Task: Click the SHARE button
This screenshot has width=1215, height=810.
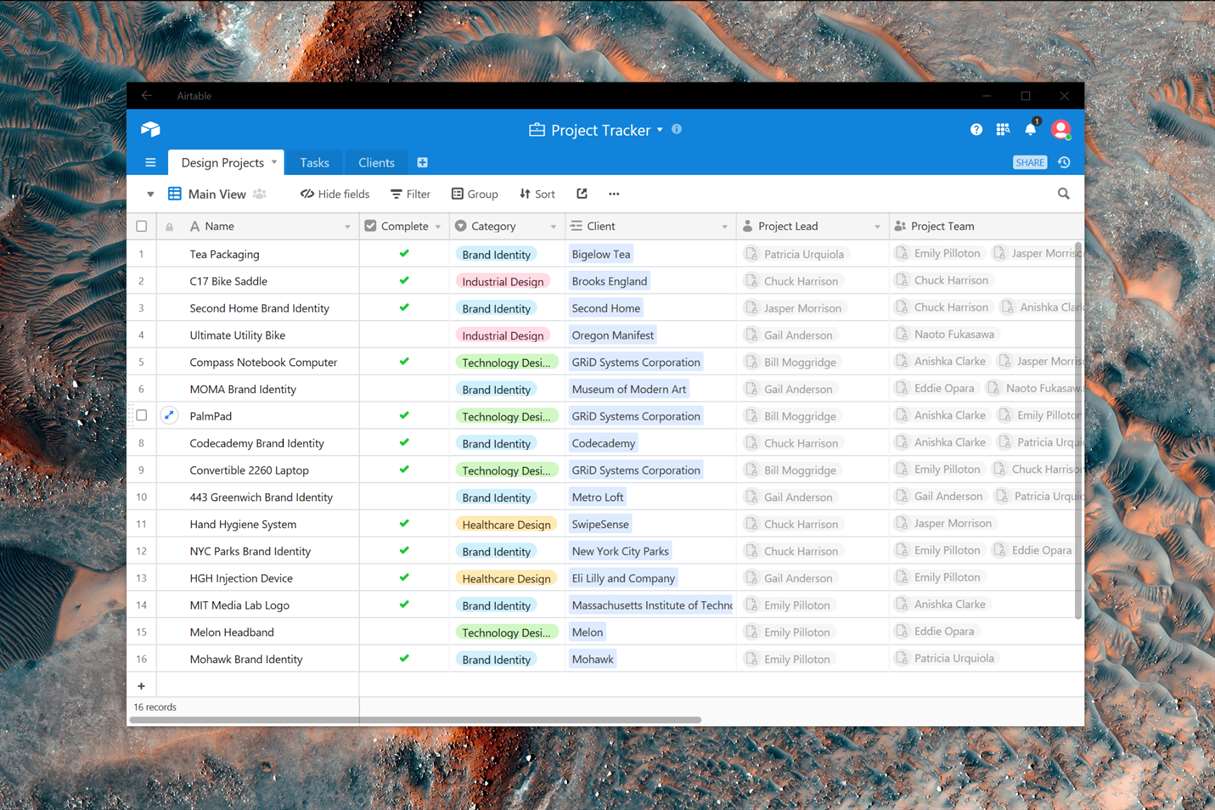Action: coord(1030,162)
